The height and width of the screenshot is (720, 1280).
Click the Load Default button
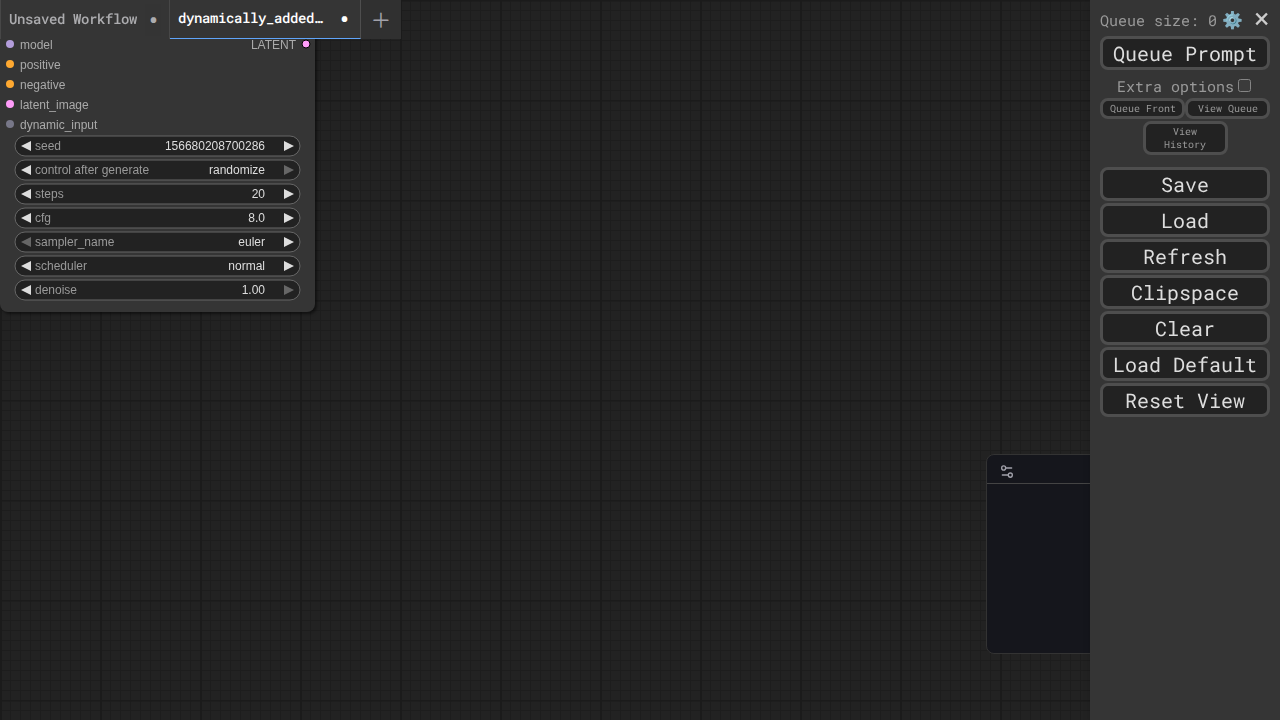click(1184, 365)
